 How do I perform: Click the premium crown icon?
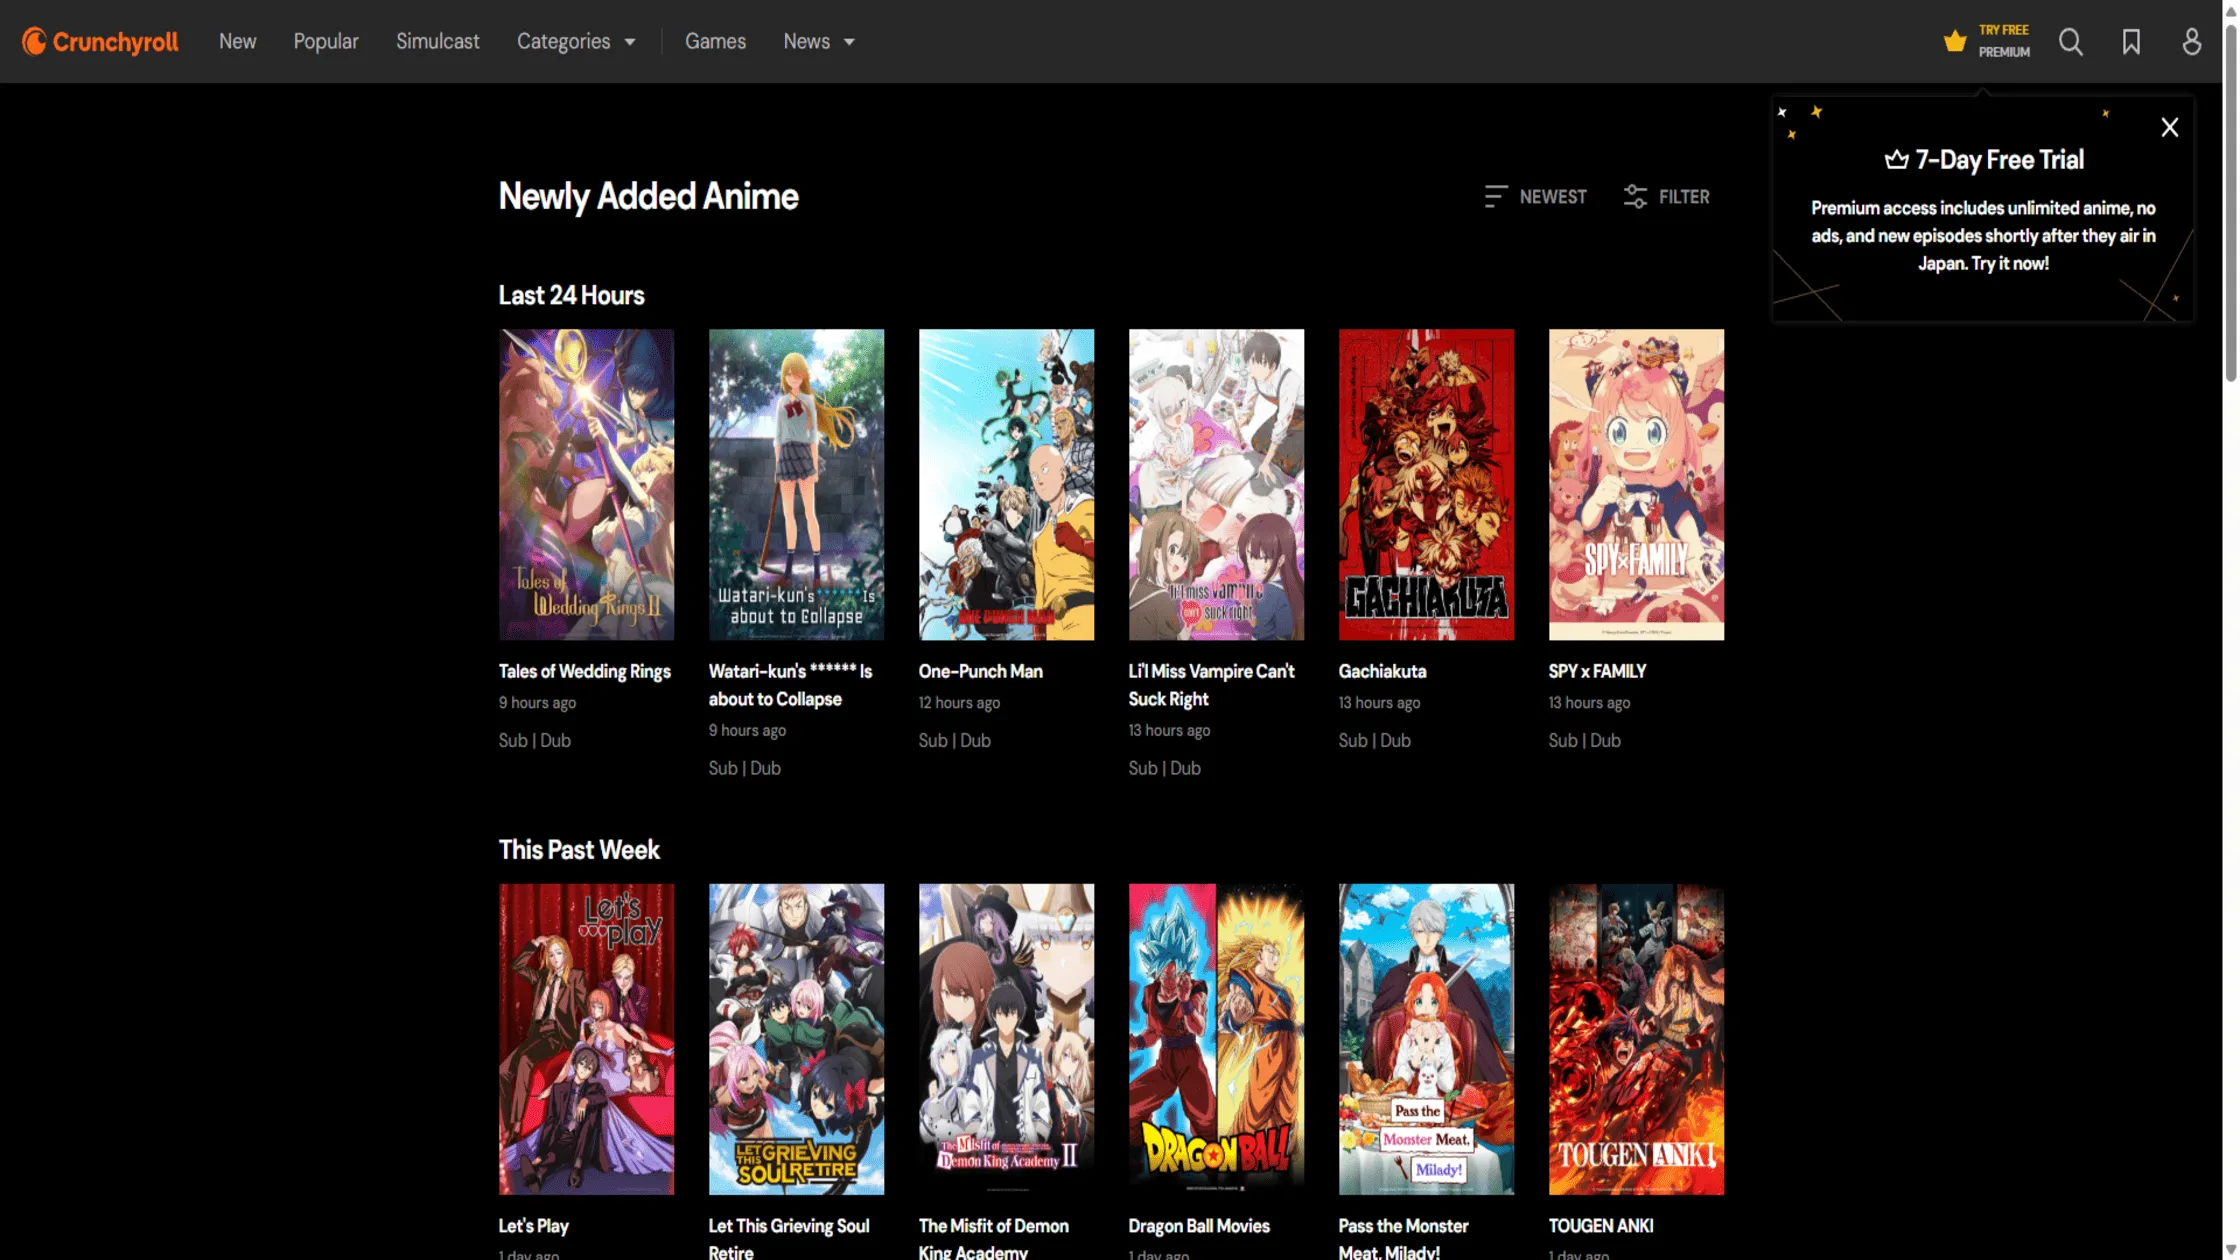click(x=1955, y=40)
